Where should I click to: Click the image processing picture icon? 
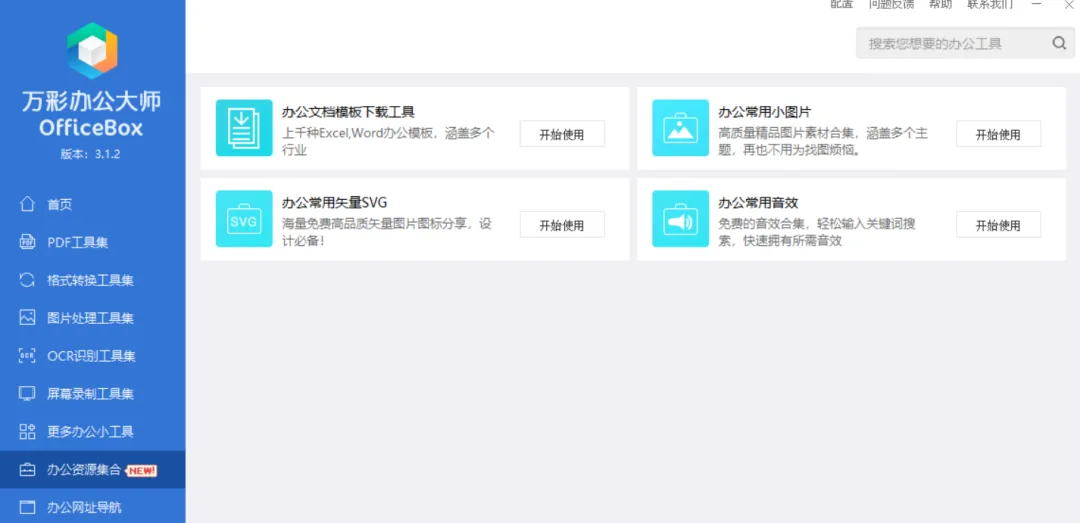27,318
